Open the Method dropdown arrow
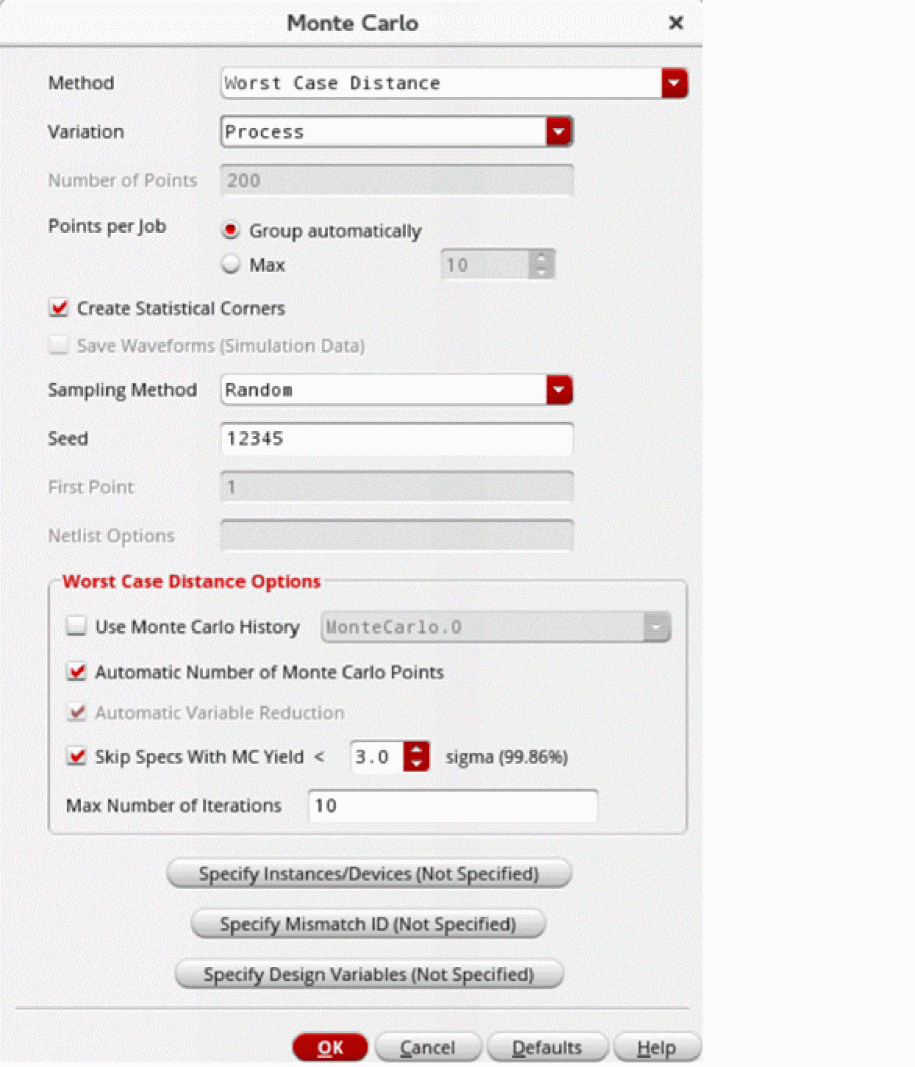The image size is (915, 1067). (x=674, y=83)
